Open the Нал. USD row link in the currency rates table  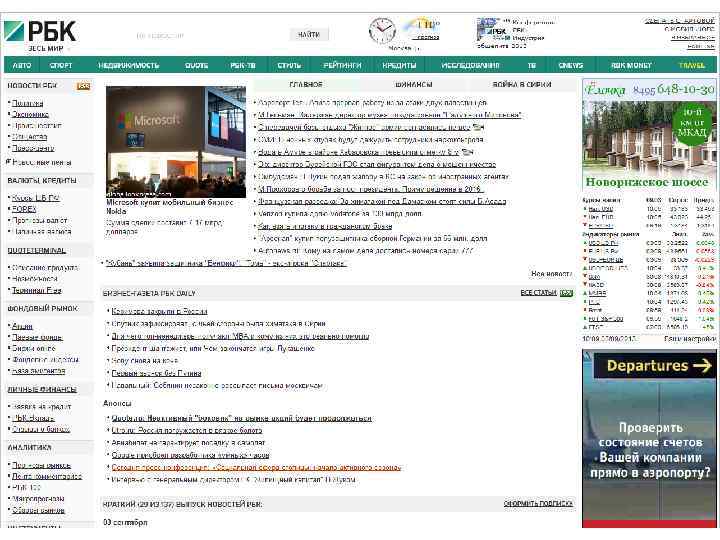[601, 209]
